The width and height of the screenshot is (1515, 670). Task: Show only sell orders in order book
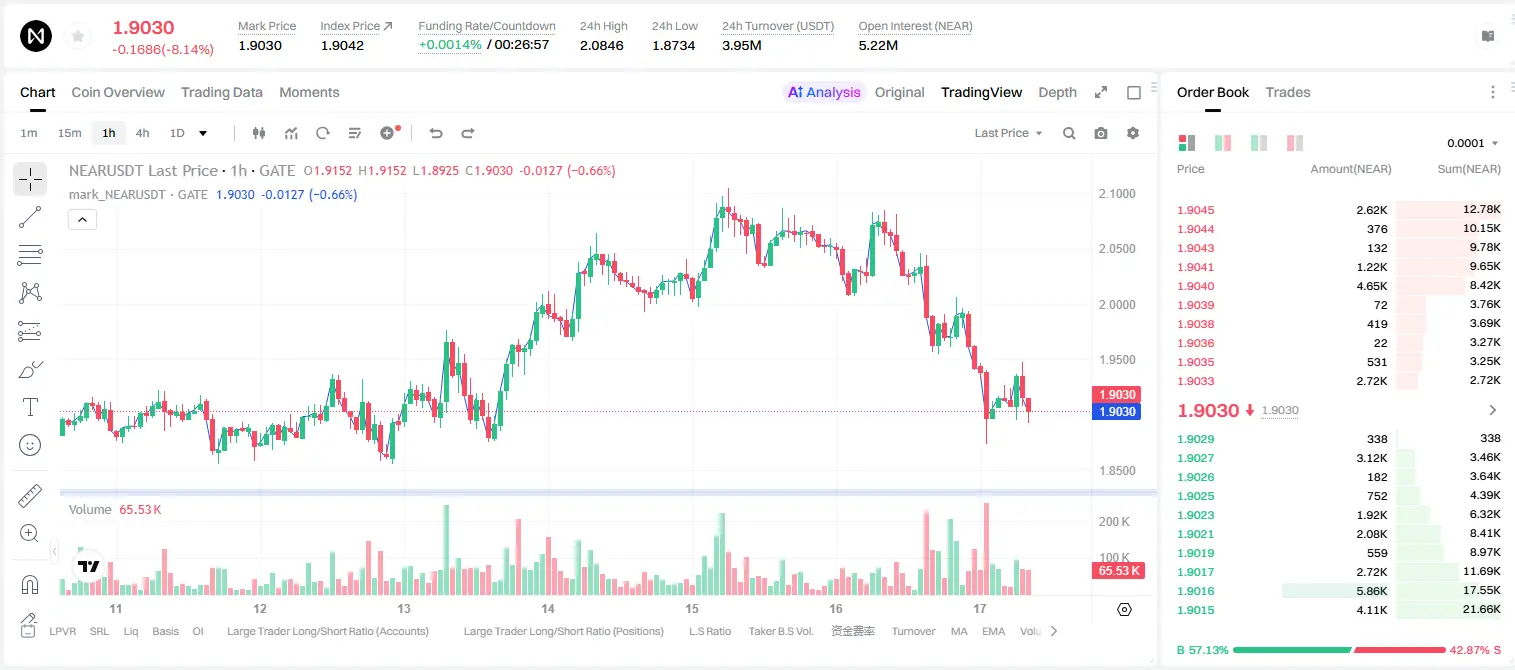tap(1295, 143)
